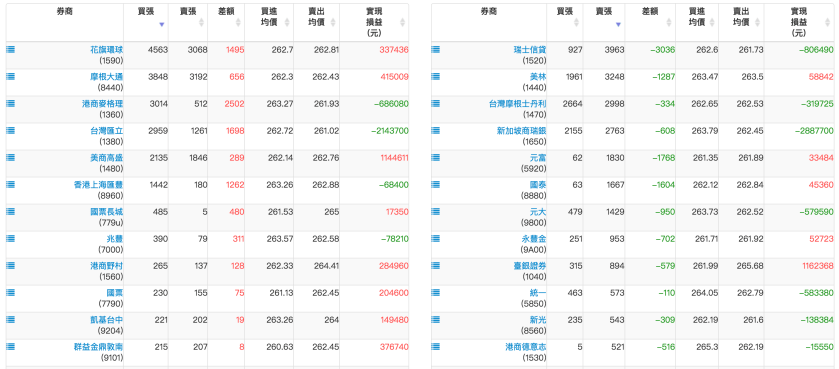Select difference value -3036

(x=662, y=50)
